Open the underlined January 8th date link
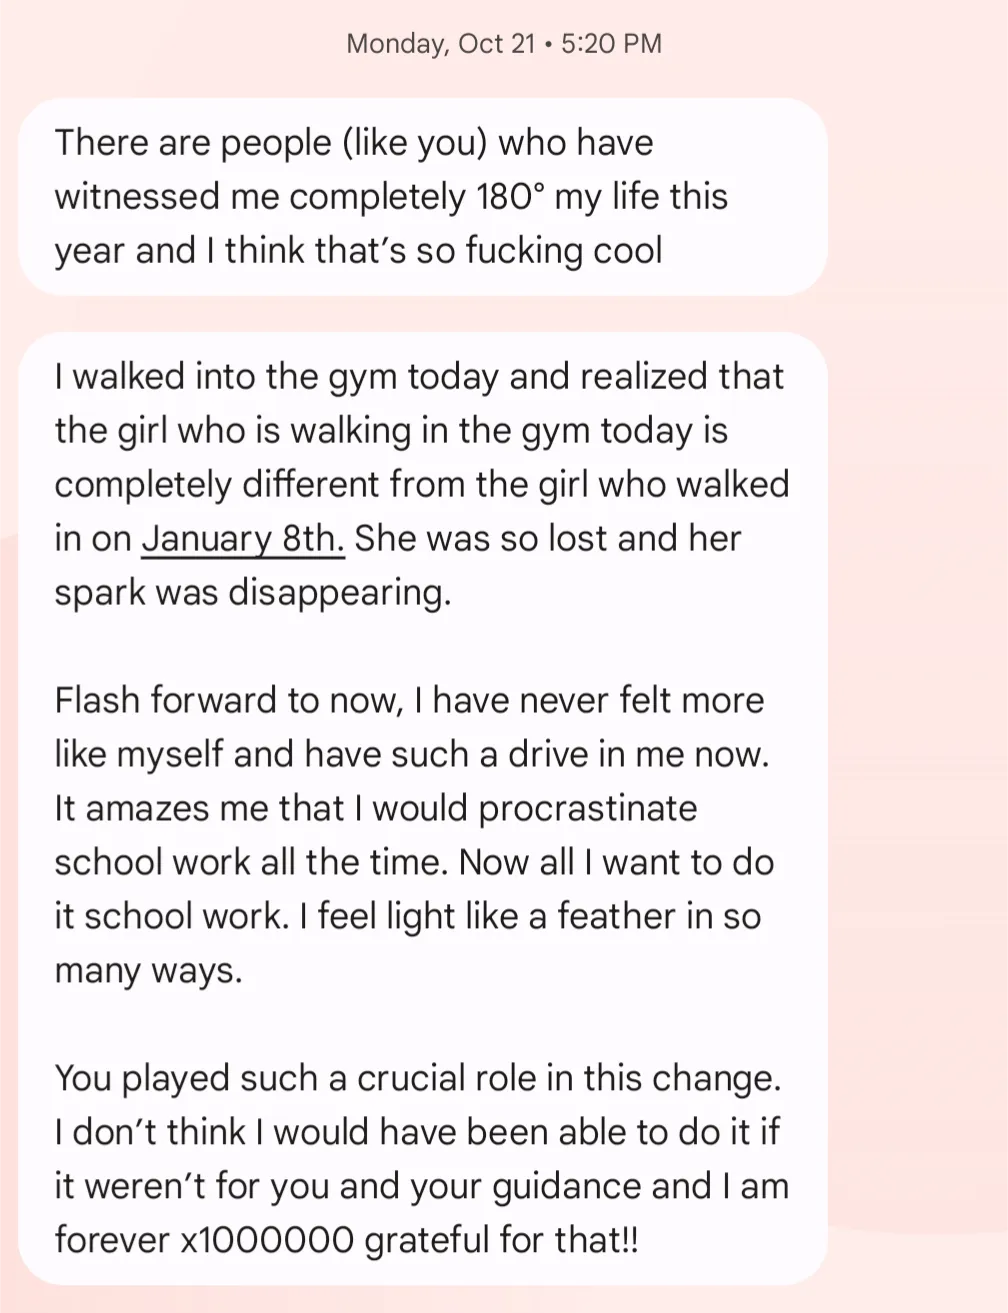Viewport: 1008px width, 1313px height. coord(243,539)
